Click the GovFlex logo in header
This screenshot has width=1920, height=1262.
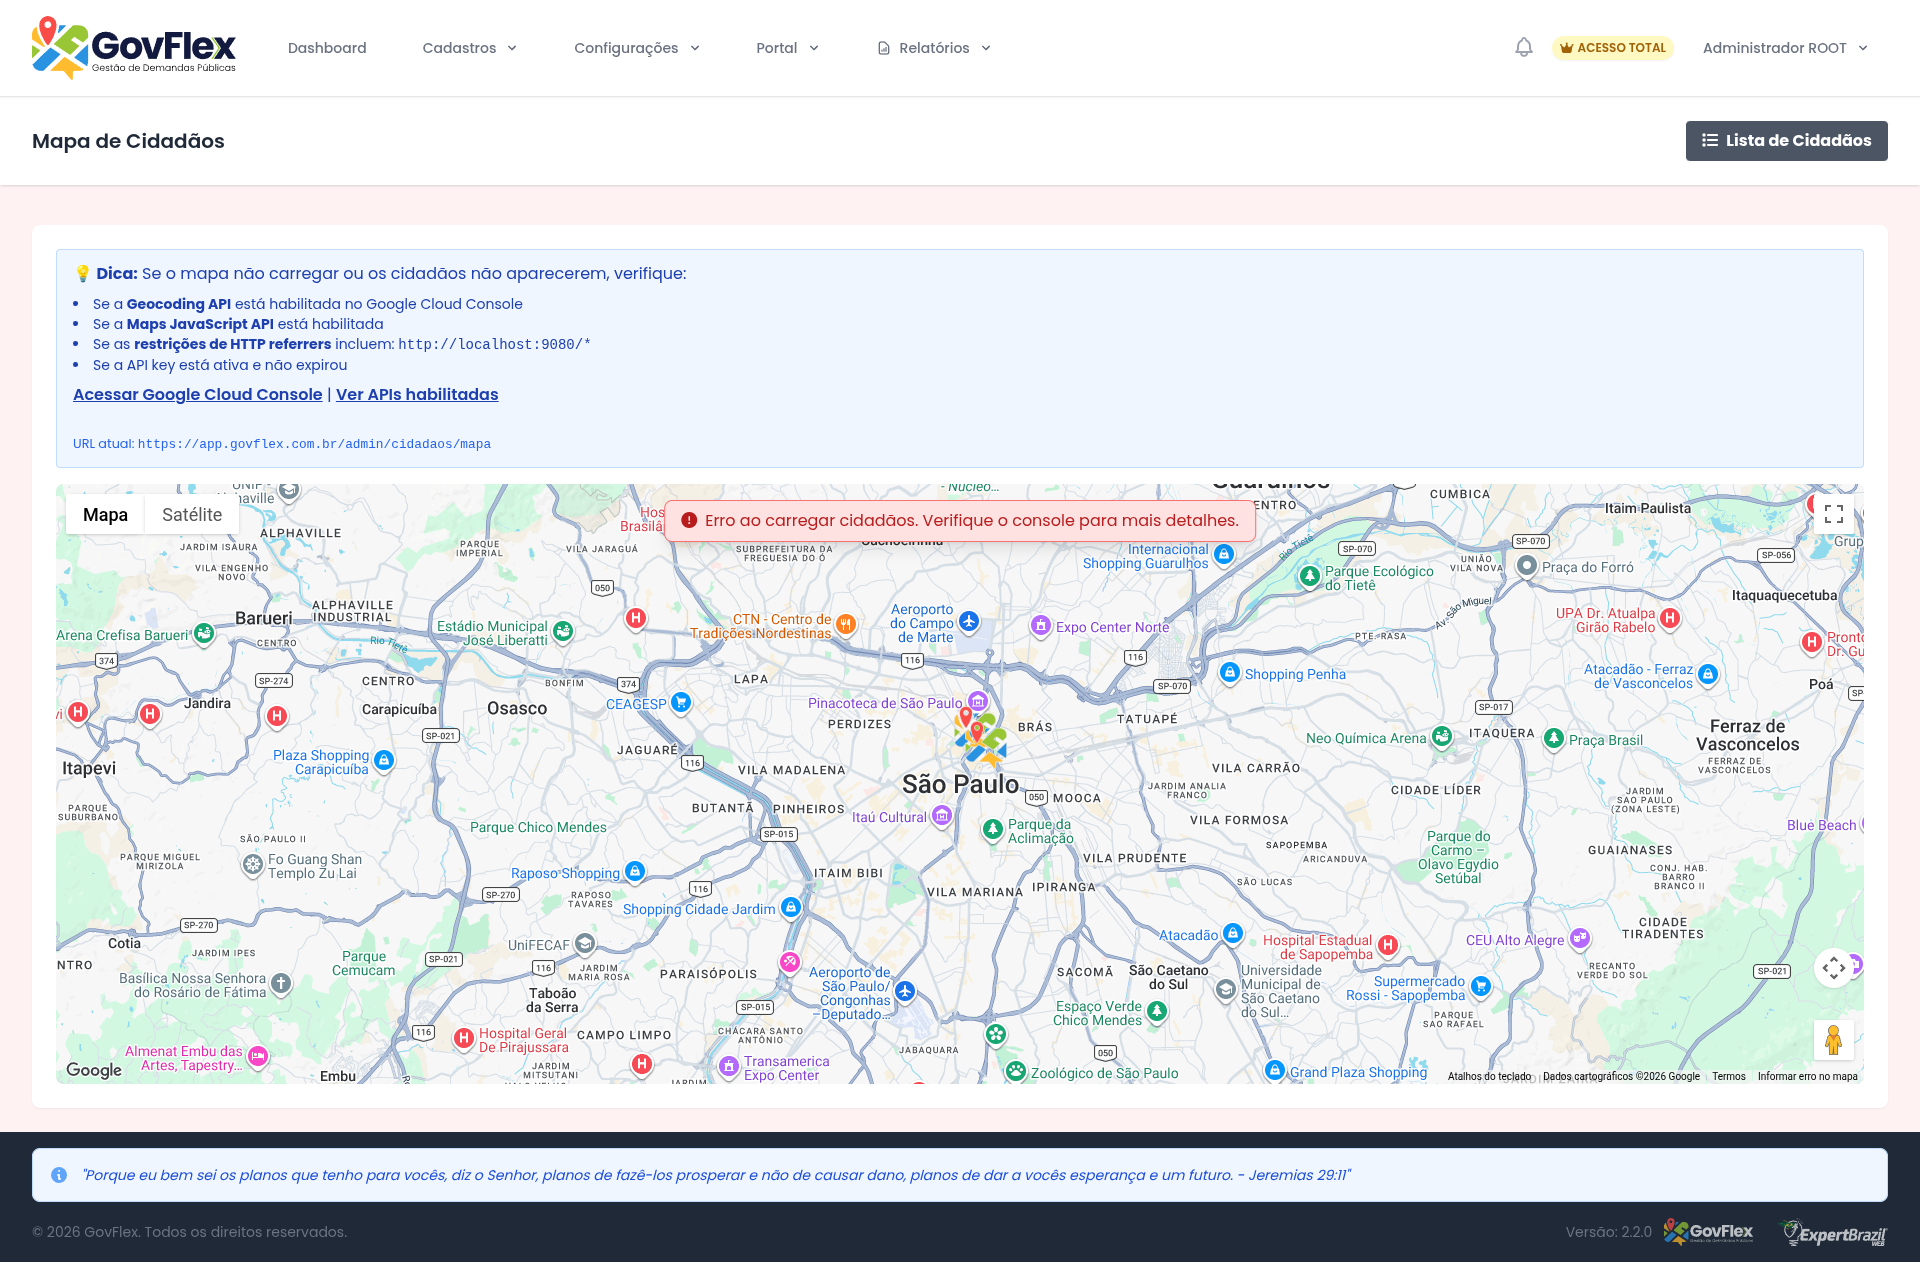click(x=134, y=47)
